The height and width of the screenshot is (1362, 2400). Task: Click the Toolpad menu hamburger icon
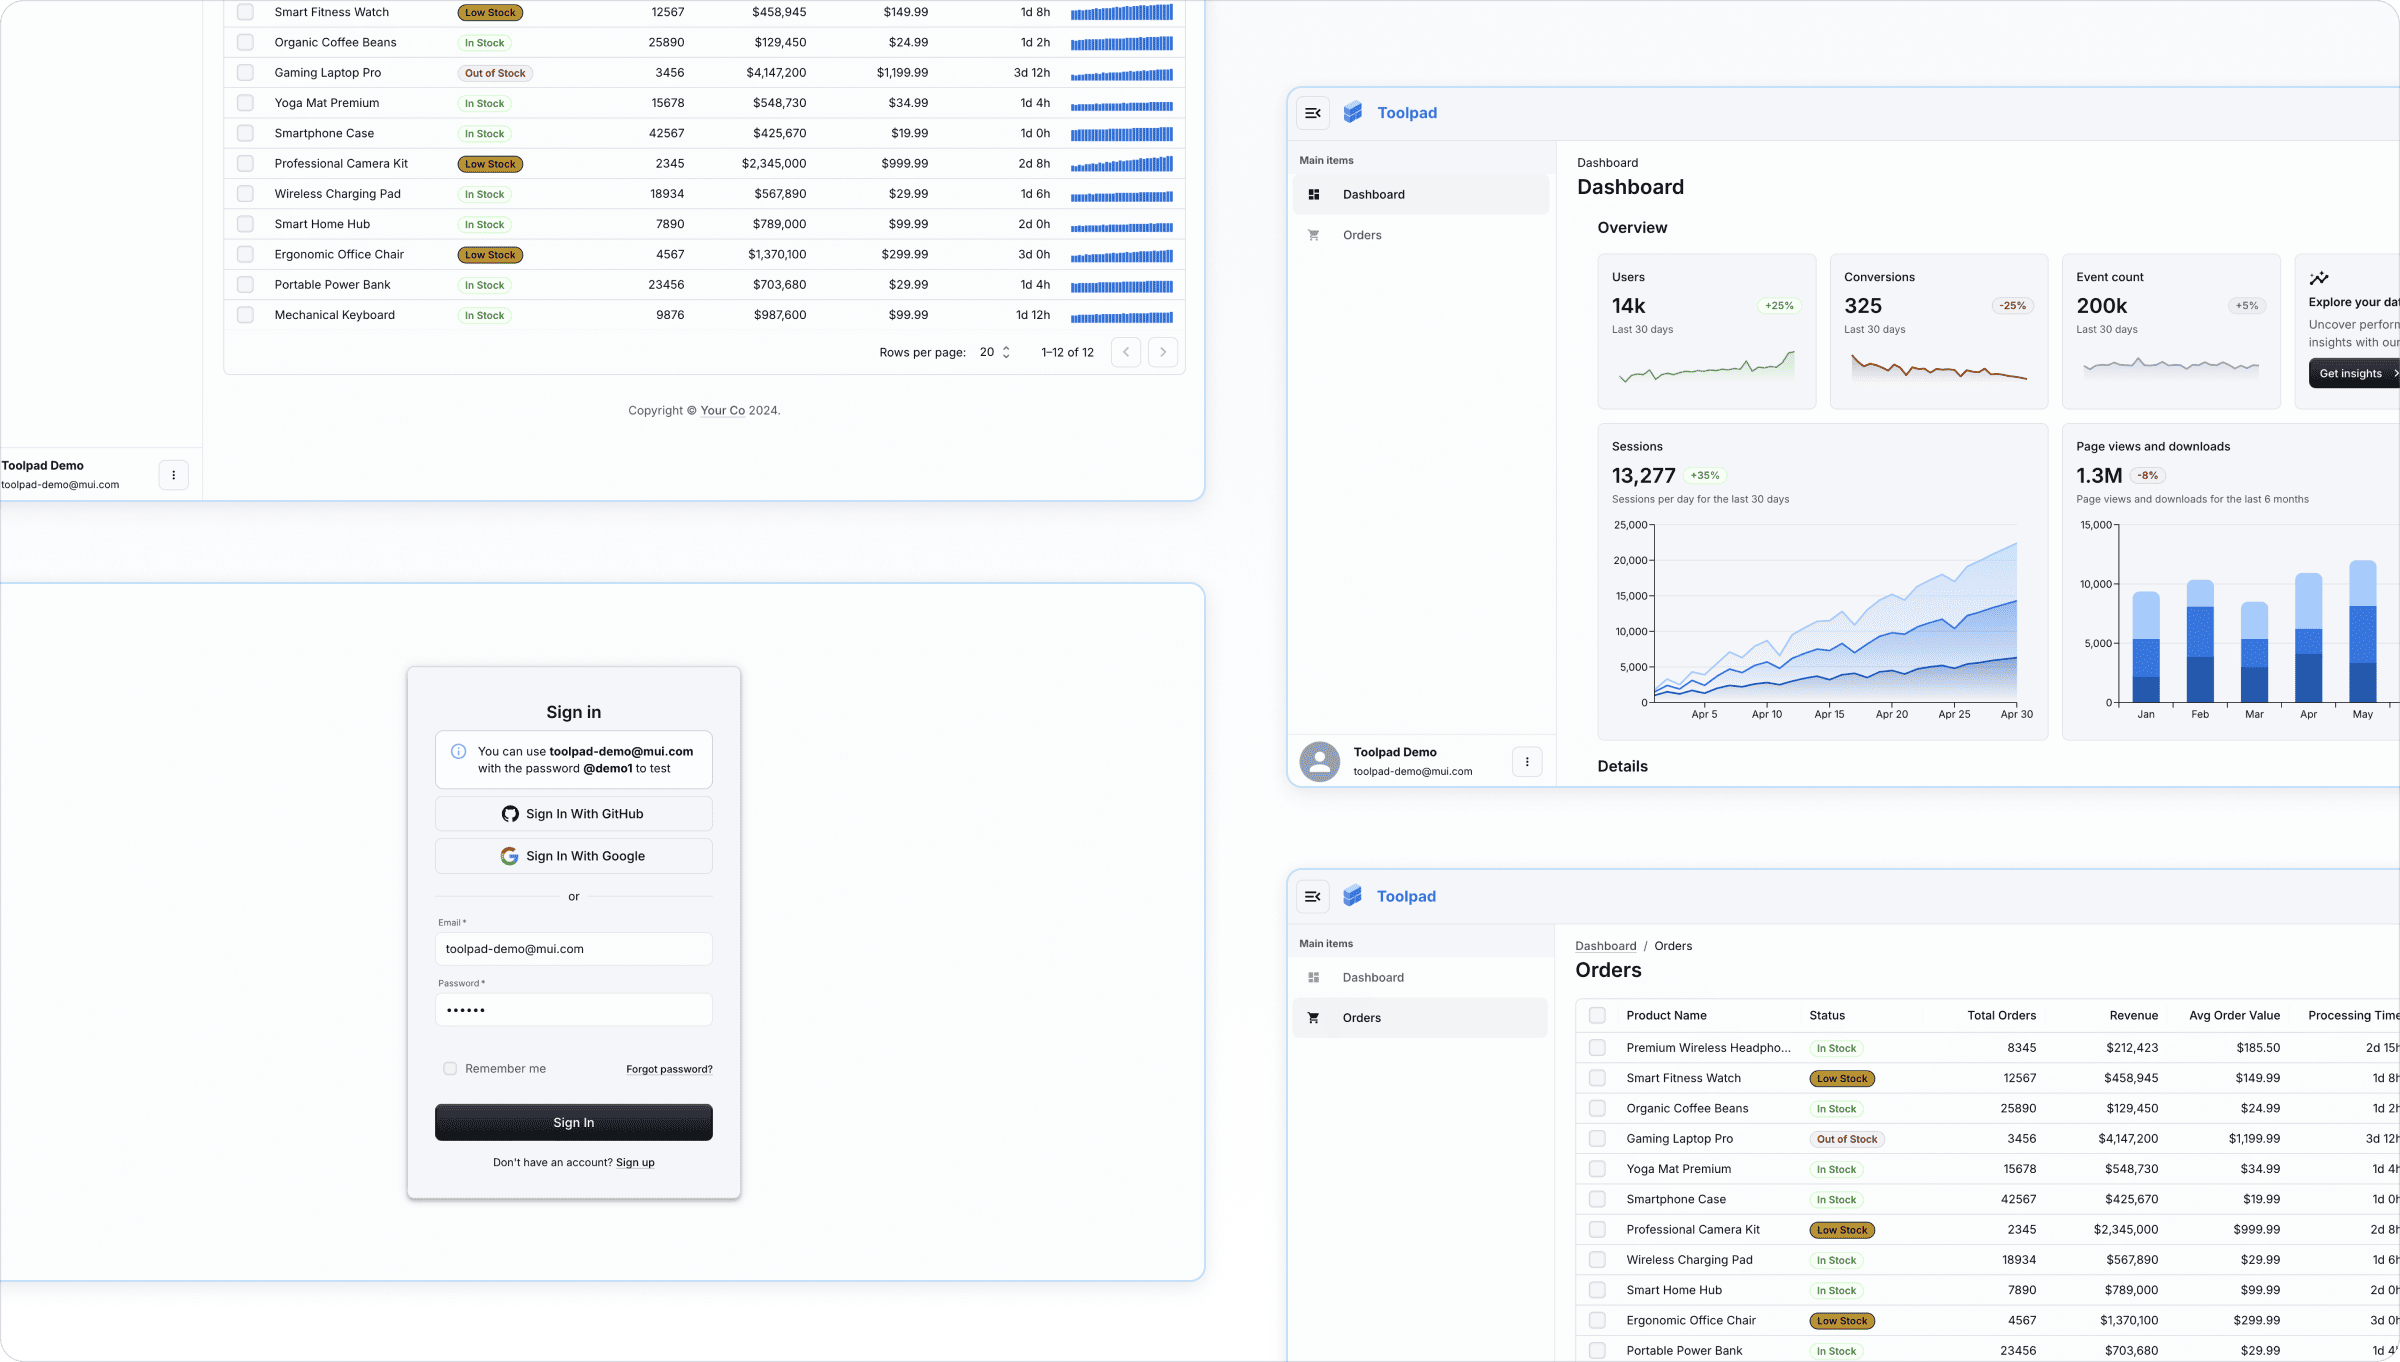[1312, 112]
